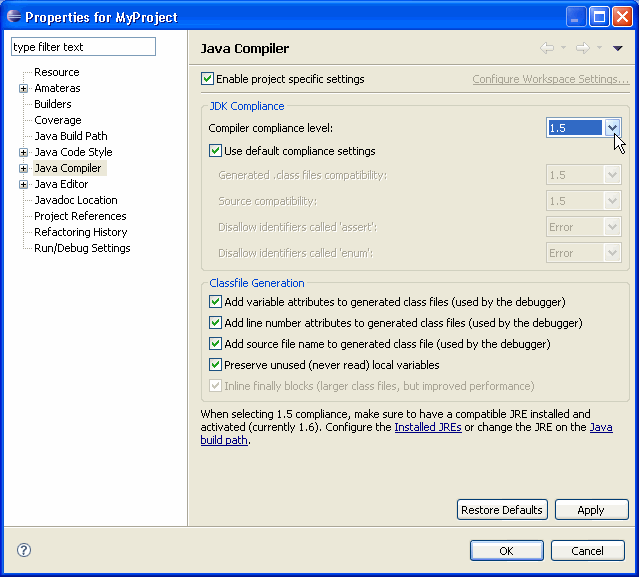Image resolution: width=639 pixels, height=577 pixels.
Task: Toggle Add line number attributes checkbox
Action: coord(215,323)
